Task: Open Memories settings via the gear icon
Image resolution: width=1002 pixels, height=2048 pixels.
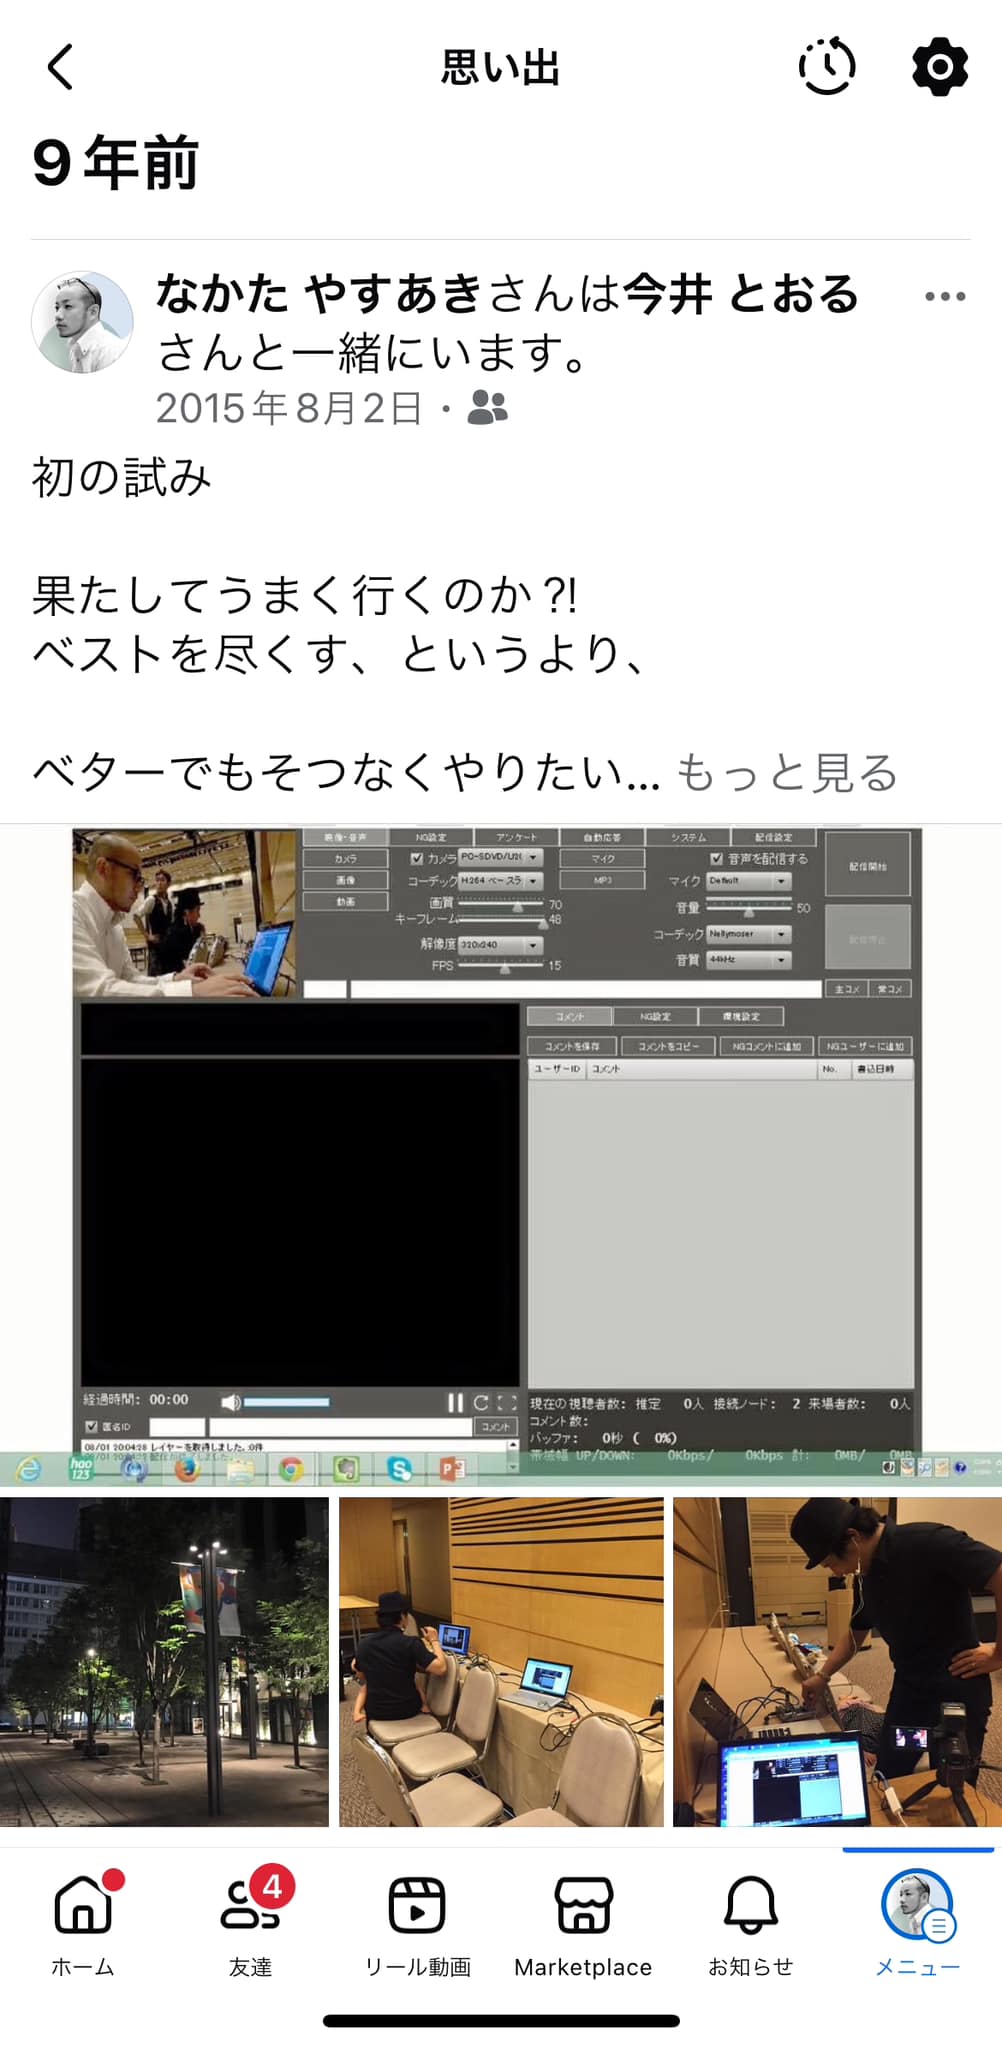Action: tap(939, 67)
